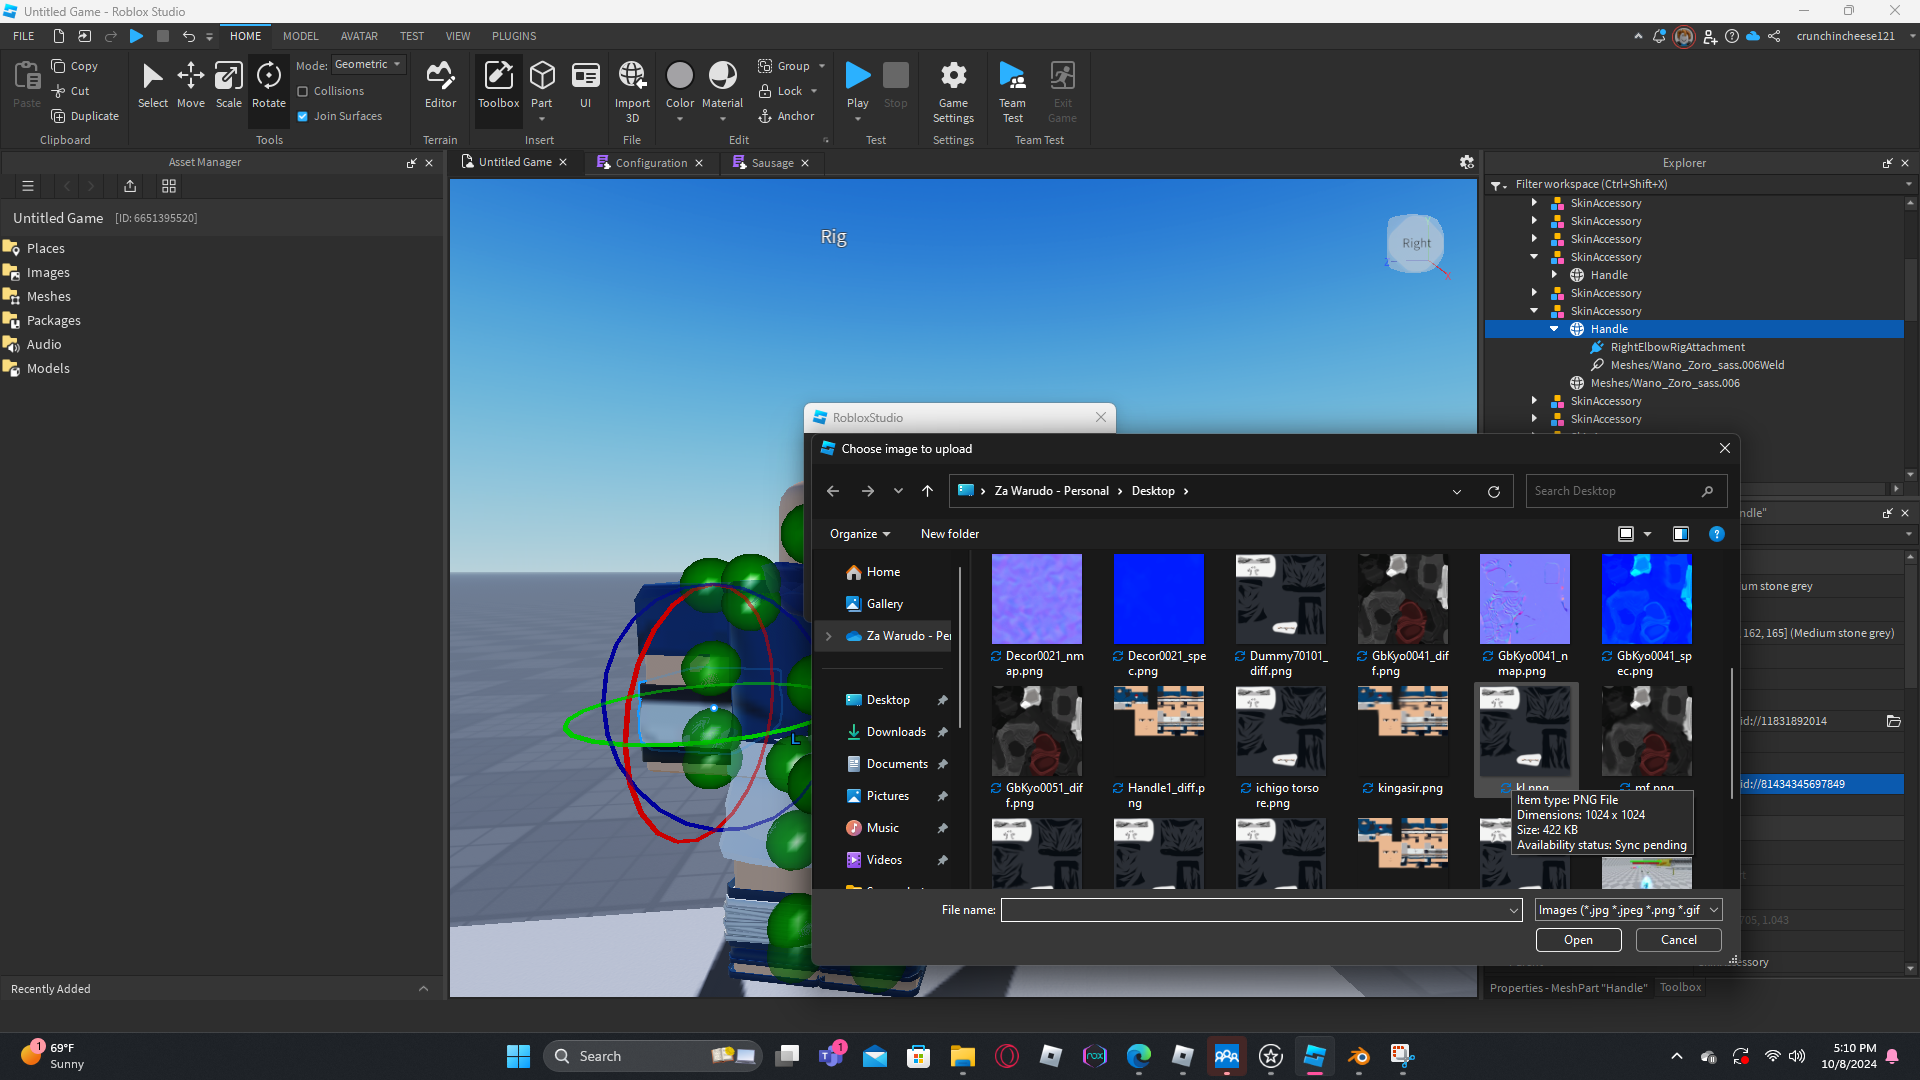1920x1080 pixels.
Task: Open the Toolbox panel button
Action: pos(498,85)
